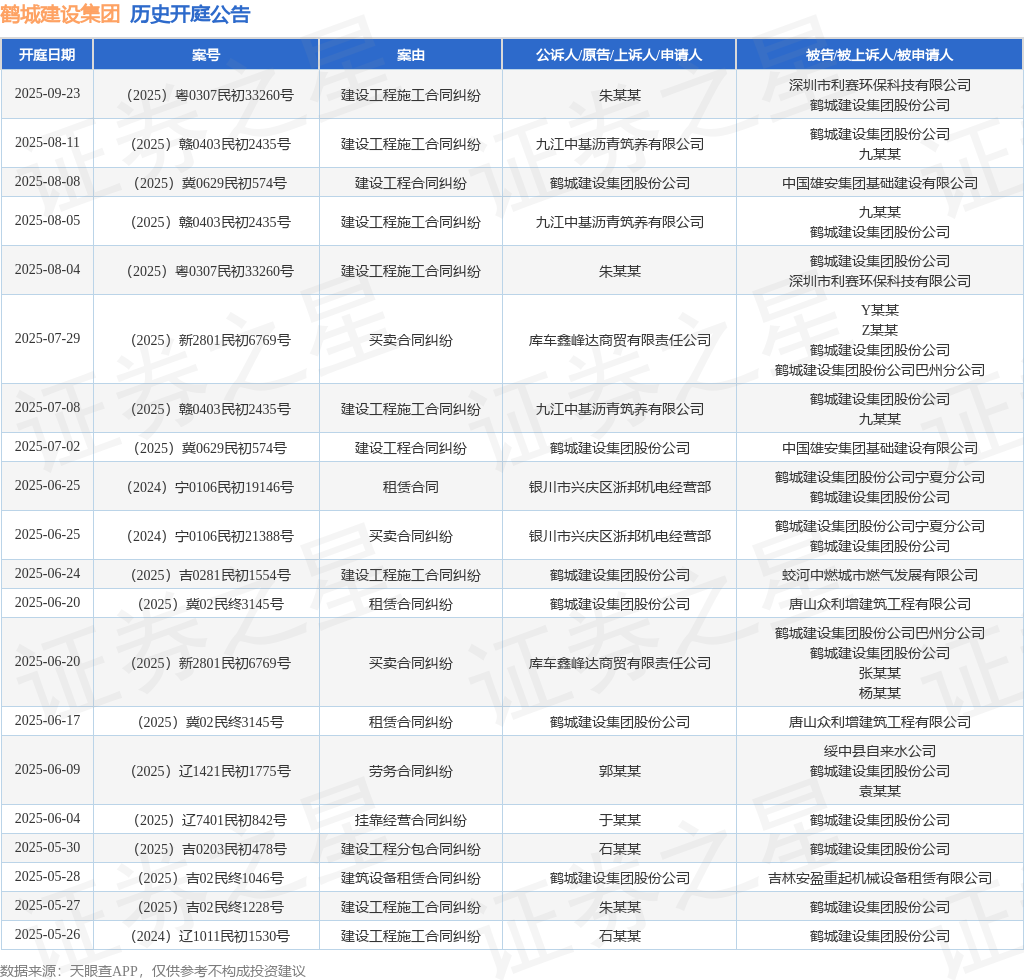Viewport: 1024px width, 980px height.
Task: Click the date 2025-08-11
Action: pyautogui.click(x=48, y=142)
